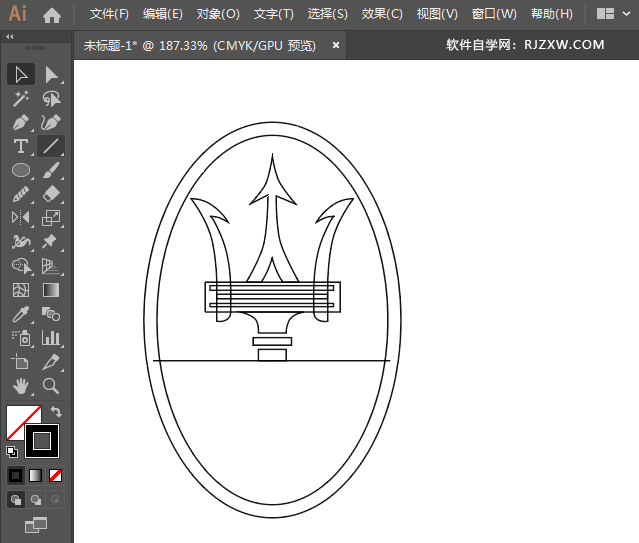The width and height of the screenshot is (639, 543).
Task: Open the 视图(V) menu
Action: tap(437, 14)
